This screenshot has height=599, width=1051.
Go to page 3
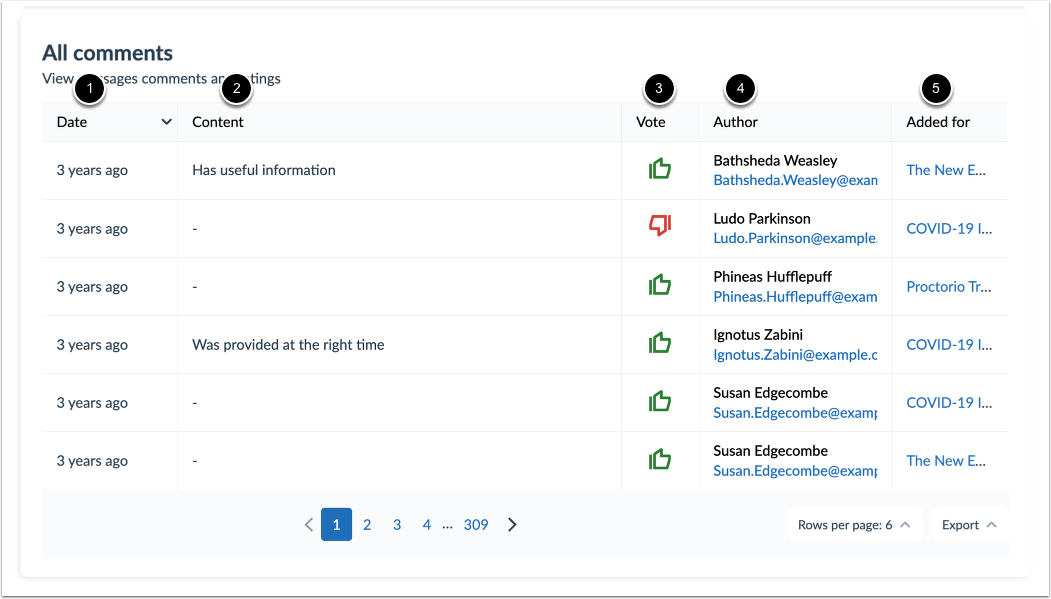tap(397, 525)
